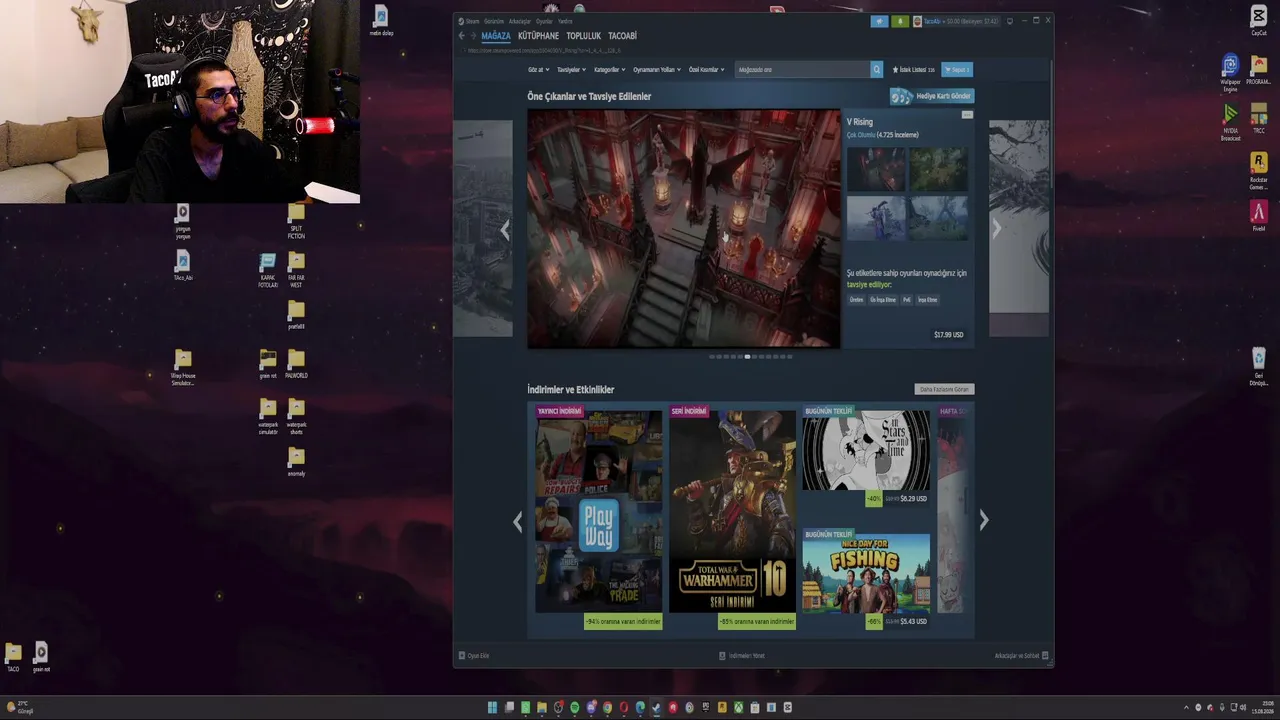Open the Rockstar Games launcher desktop icon

pos(1259,170)
